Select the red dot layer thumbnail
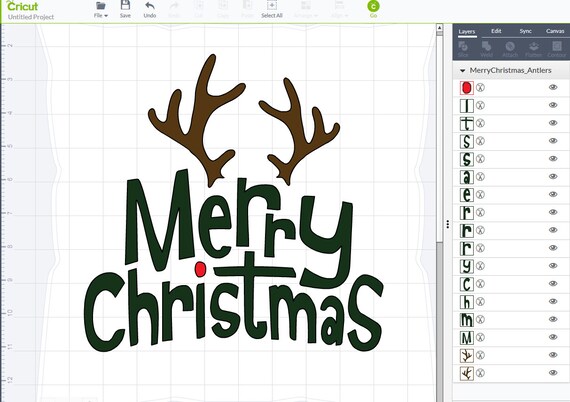The image size is (570, 402). coord(467,88)
